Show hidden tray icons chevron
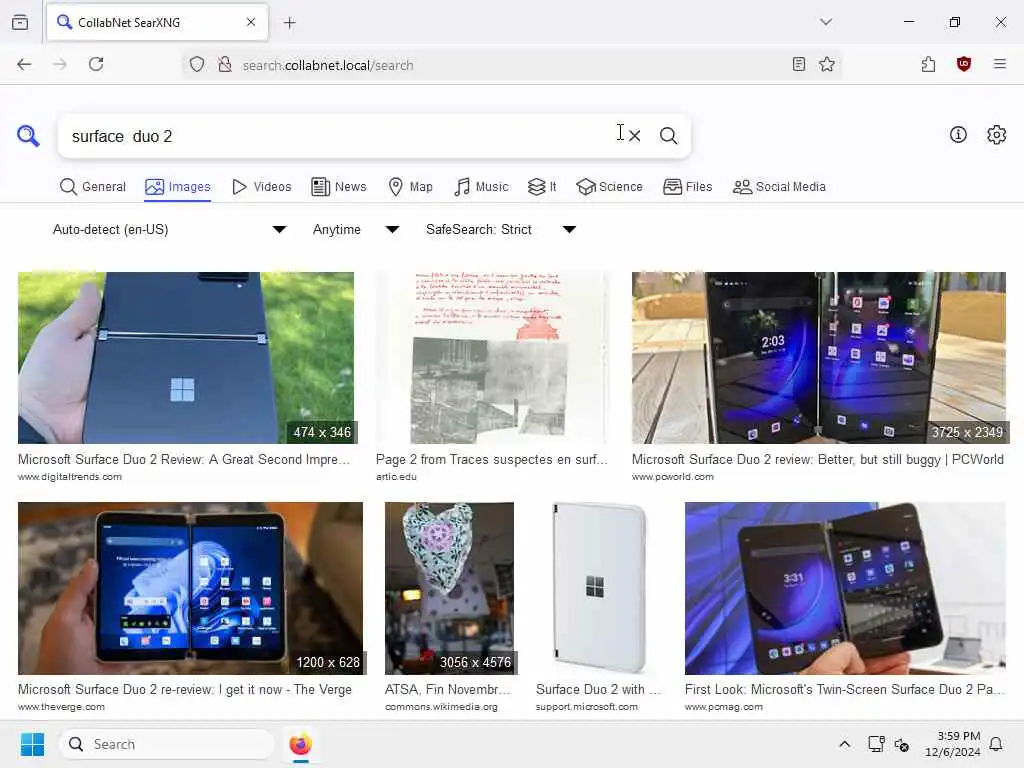 (844, 744)
